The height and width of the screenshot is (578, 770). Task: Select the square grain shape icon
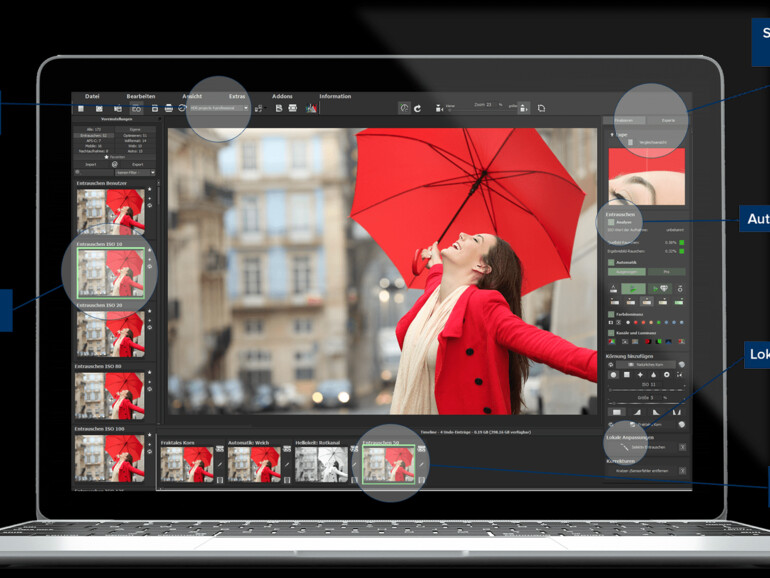pyautogui.click(x=627, y=375)
